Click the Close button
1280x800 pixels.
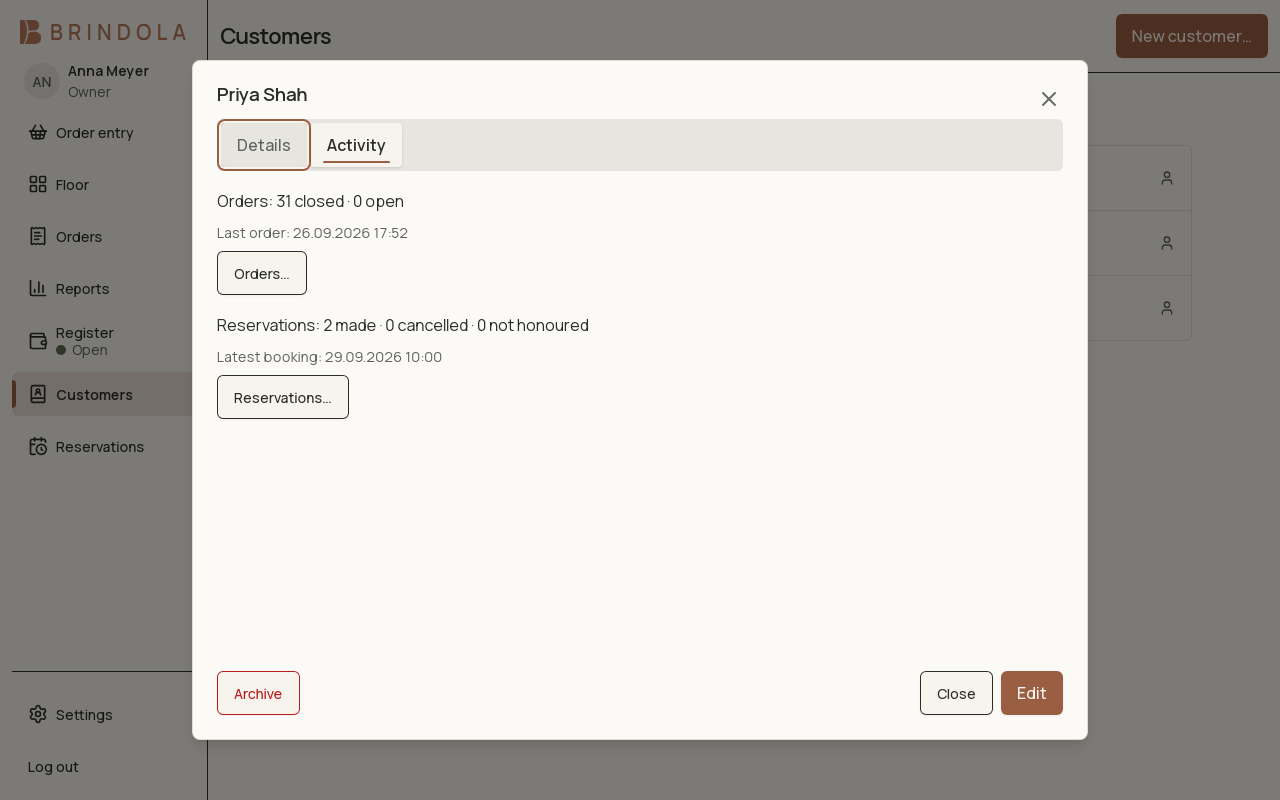[956, 693]
